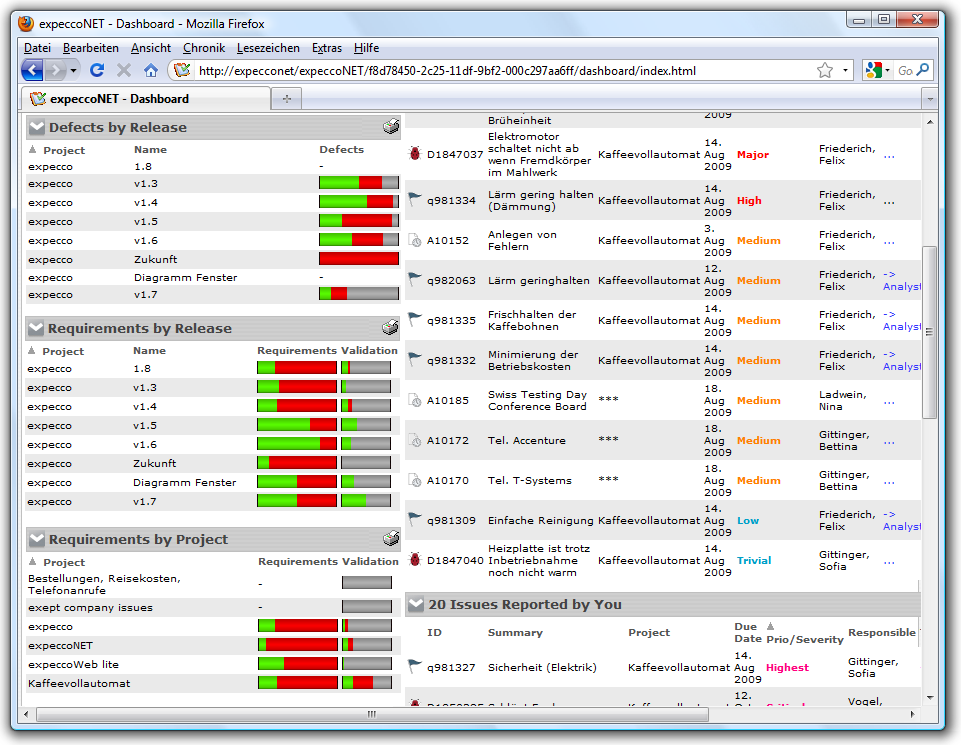Viewport: 962px width, 745px height.
Task: Collapse the 20 Issues Reported by You section
Action: (416, 604)
